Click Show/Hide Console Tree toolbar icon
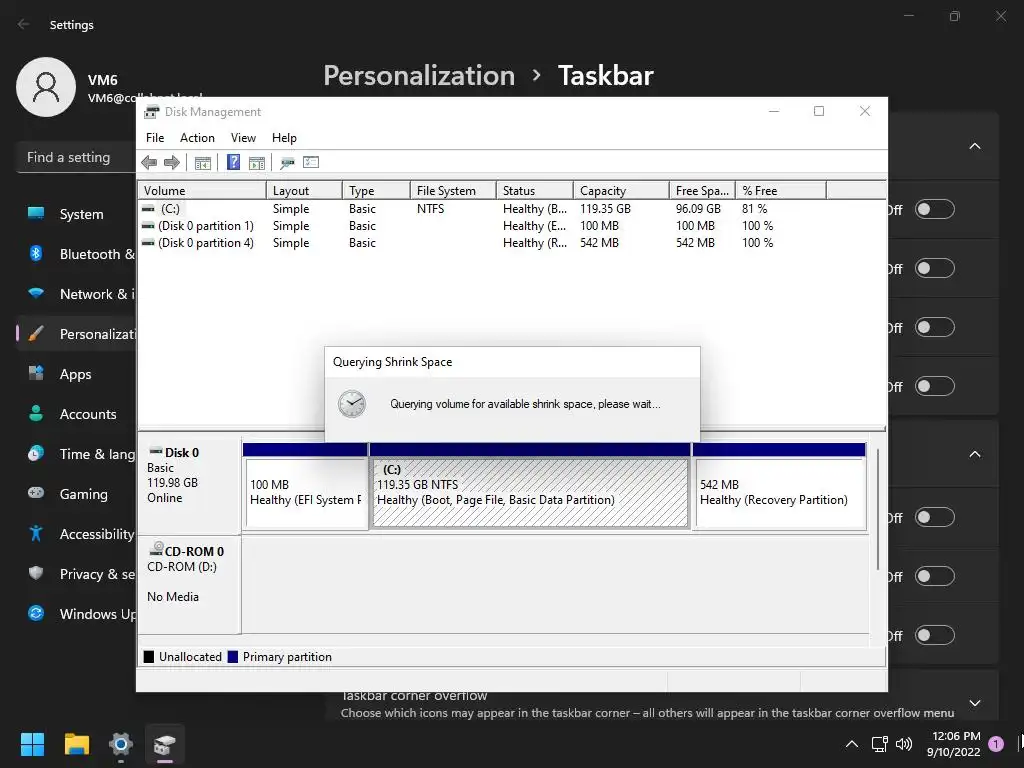The width and height of the screenshot is (1024, 768). (x=202, y=163)
